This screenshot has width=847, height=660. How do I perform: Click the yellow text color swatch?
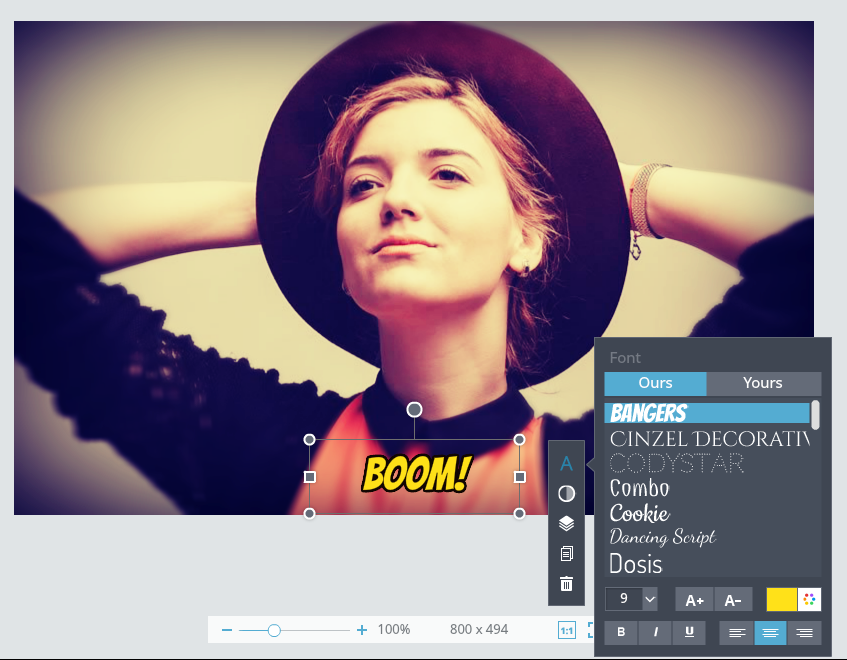tap(782, 600)
